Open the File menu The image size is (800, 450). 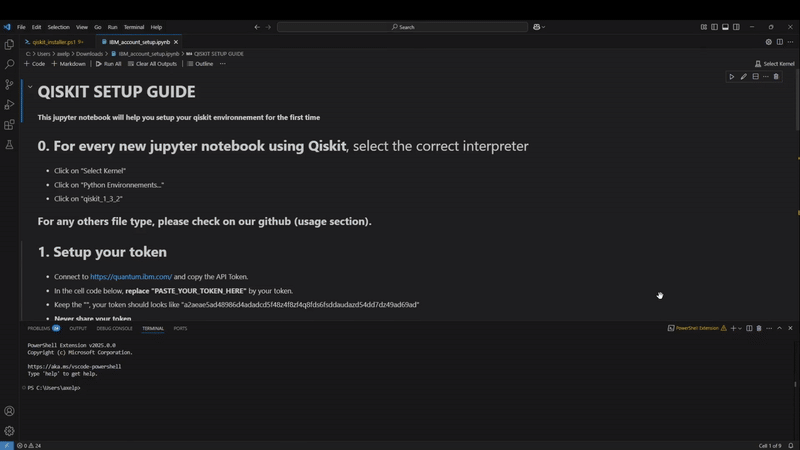[x=21, y=27]
